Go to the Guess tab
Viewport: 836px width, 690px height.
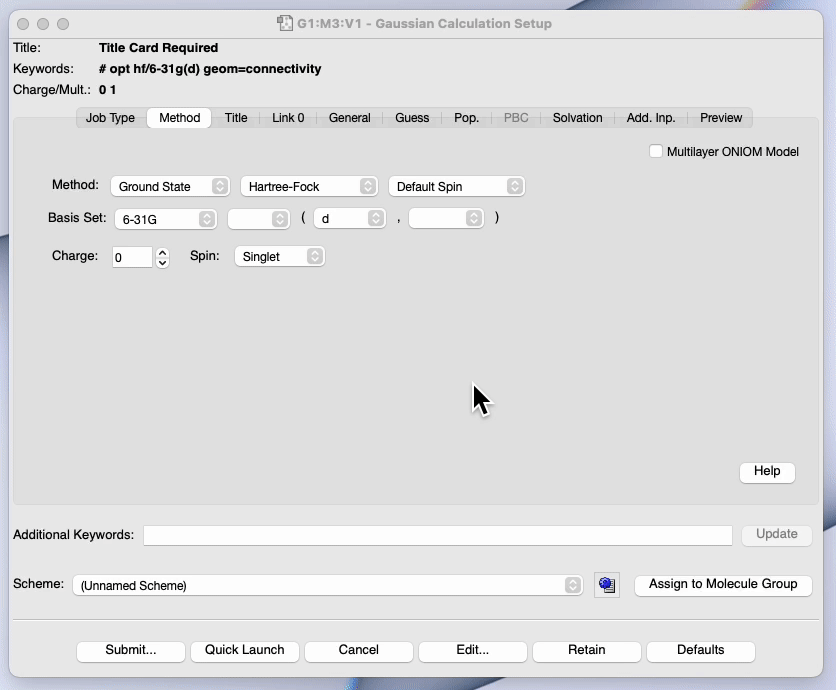tap(412, 118)
